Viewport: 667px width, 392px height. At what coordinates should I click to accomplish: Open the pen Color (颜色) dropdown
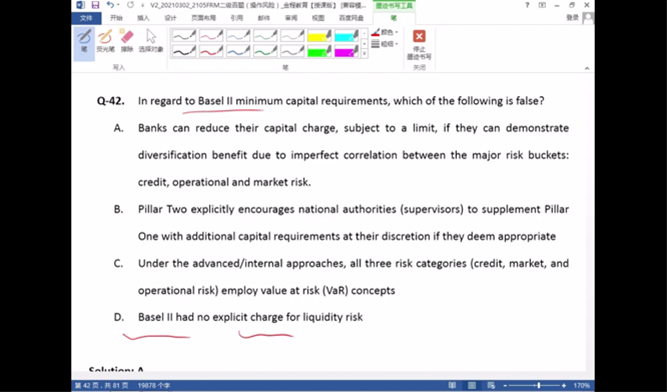[385, 32]
